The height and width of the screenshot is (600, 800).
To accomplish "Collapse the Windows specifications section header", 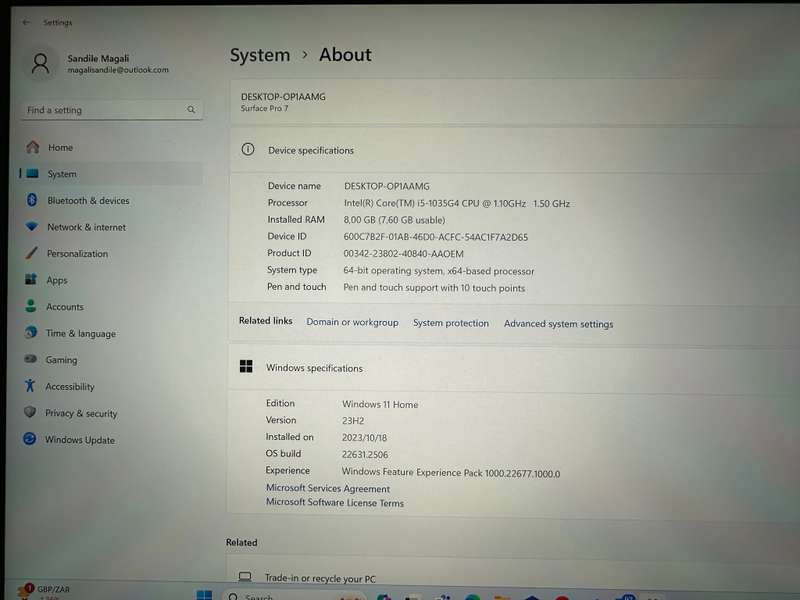I will 514,368.
